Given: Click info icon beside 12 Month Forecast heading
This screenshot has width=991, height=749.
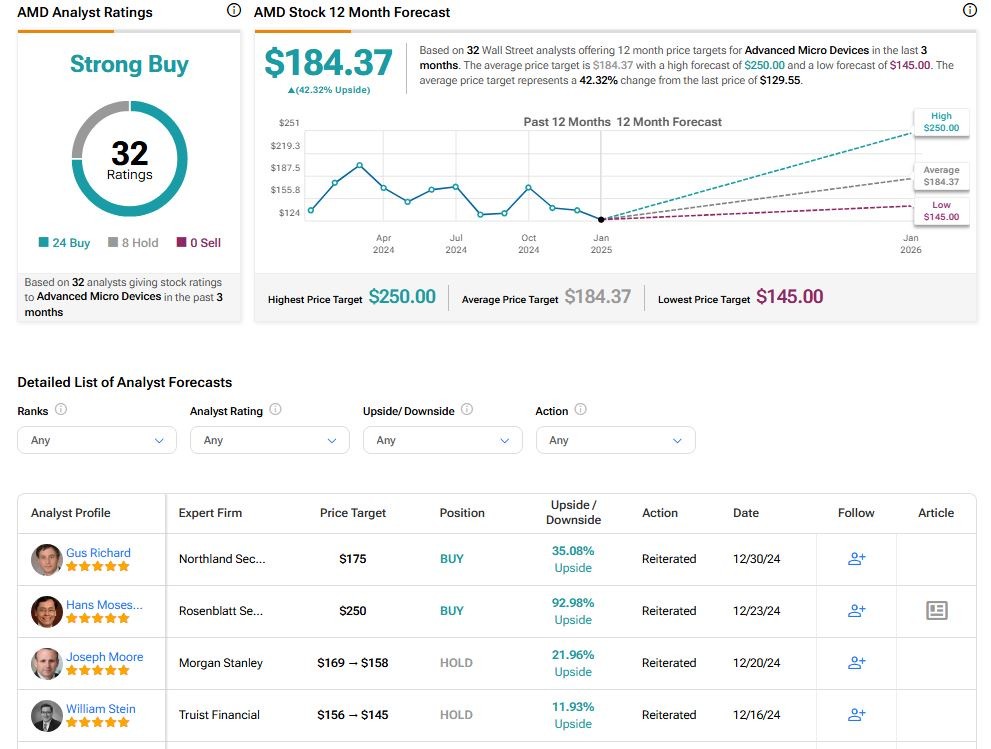Looking at the screenshot, I should [x=969, y=11].
